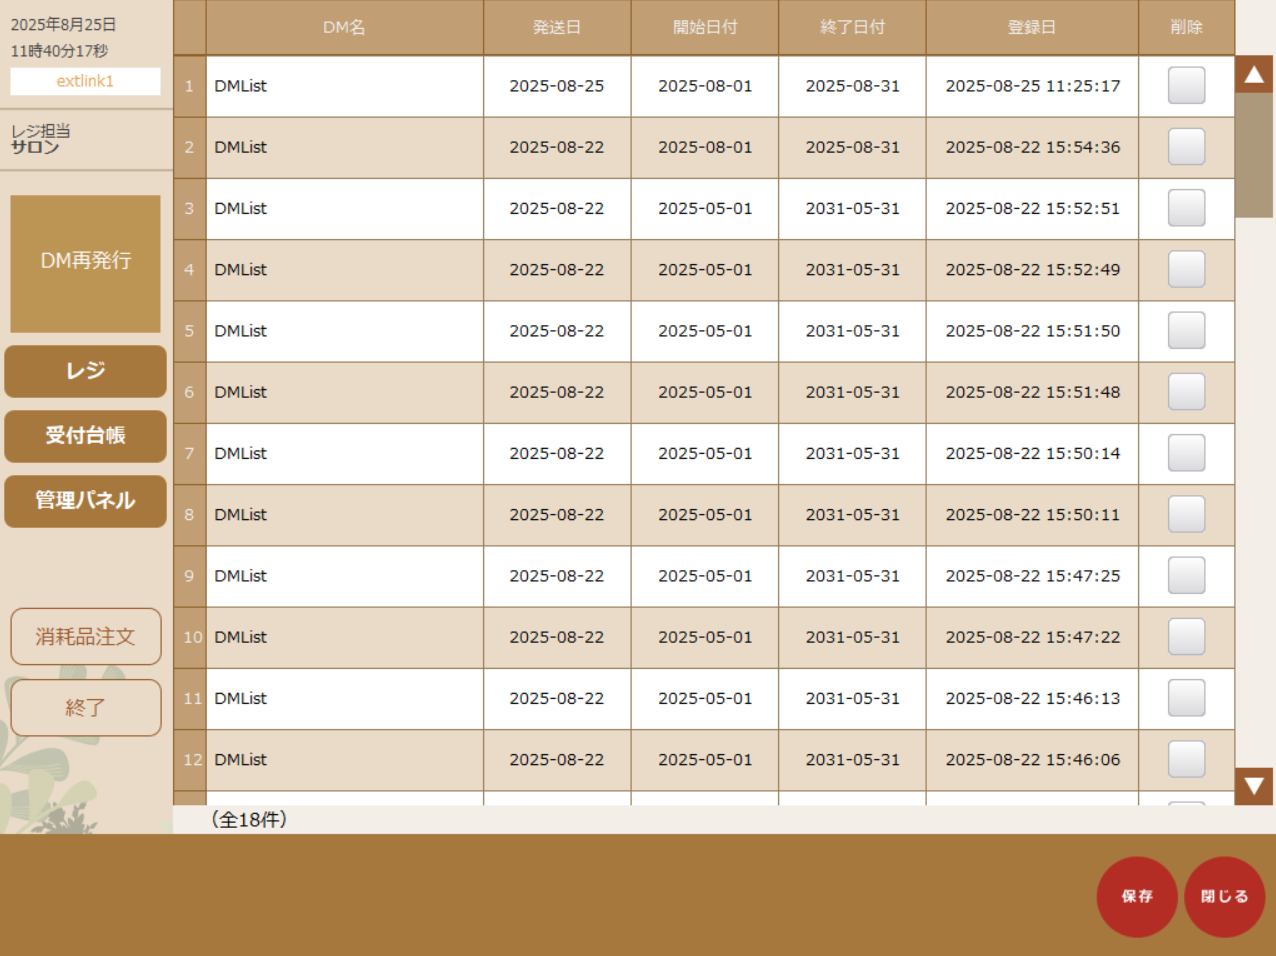The height and width of the screenshot is (956, 1276).
Task: Click the 登録日 column header
Action: coord(1031,27)
